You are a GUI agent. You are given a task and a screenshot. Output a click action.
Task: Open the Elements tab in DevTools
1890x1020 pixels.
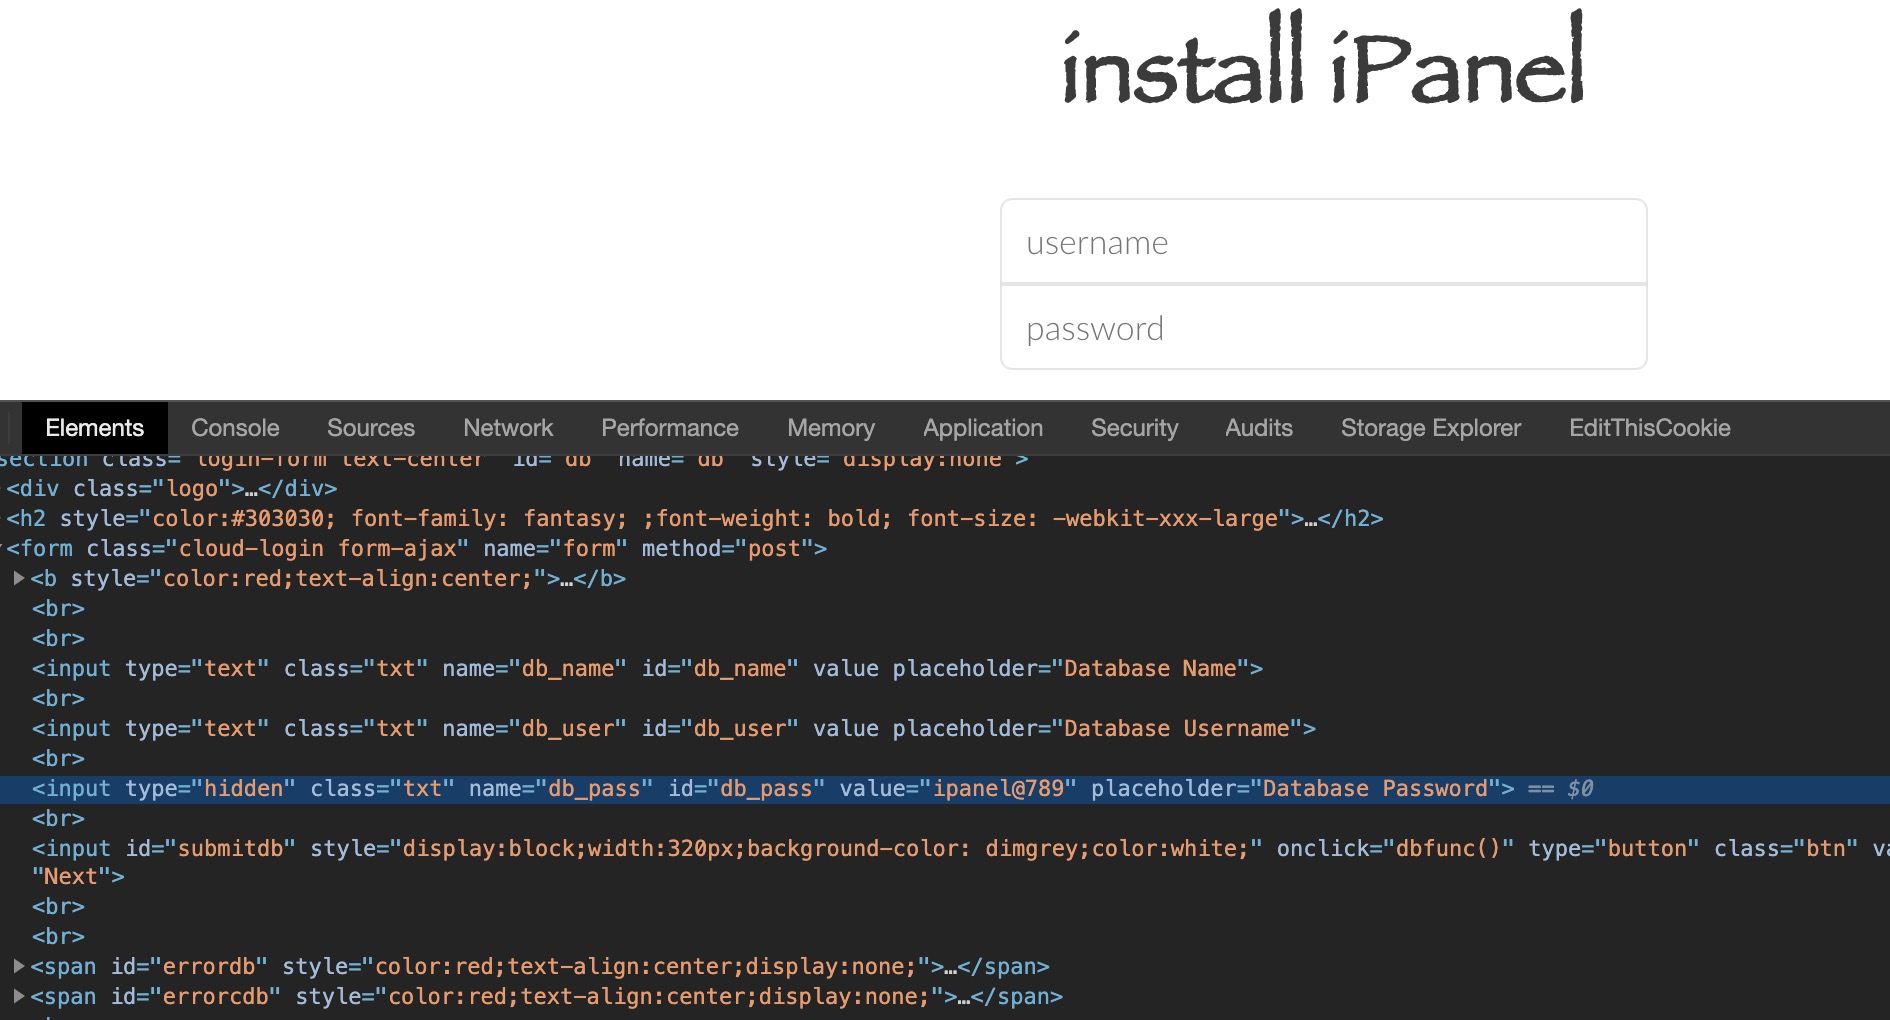click(94, 428)
